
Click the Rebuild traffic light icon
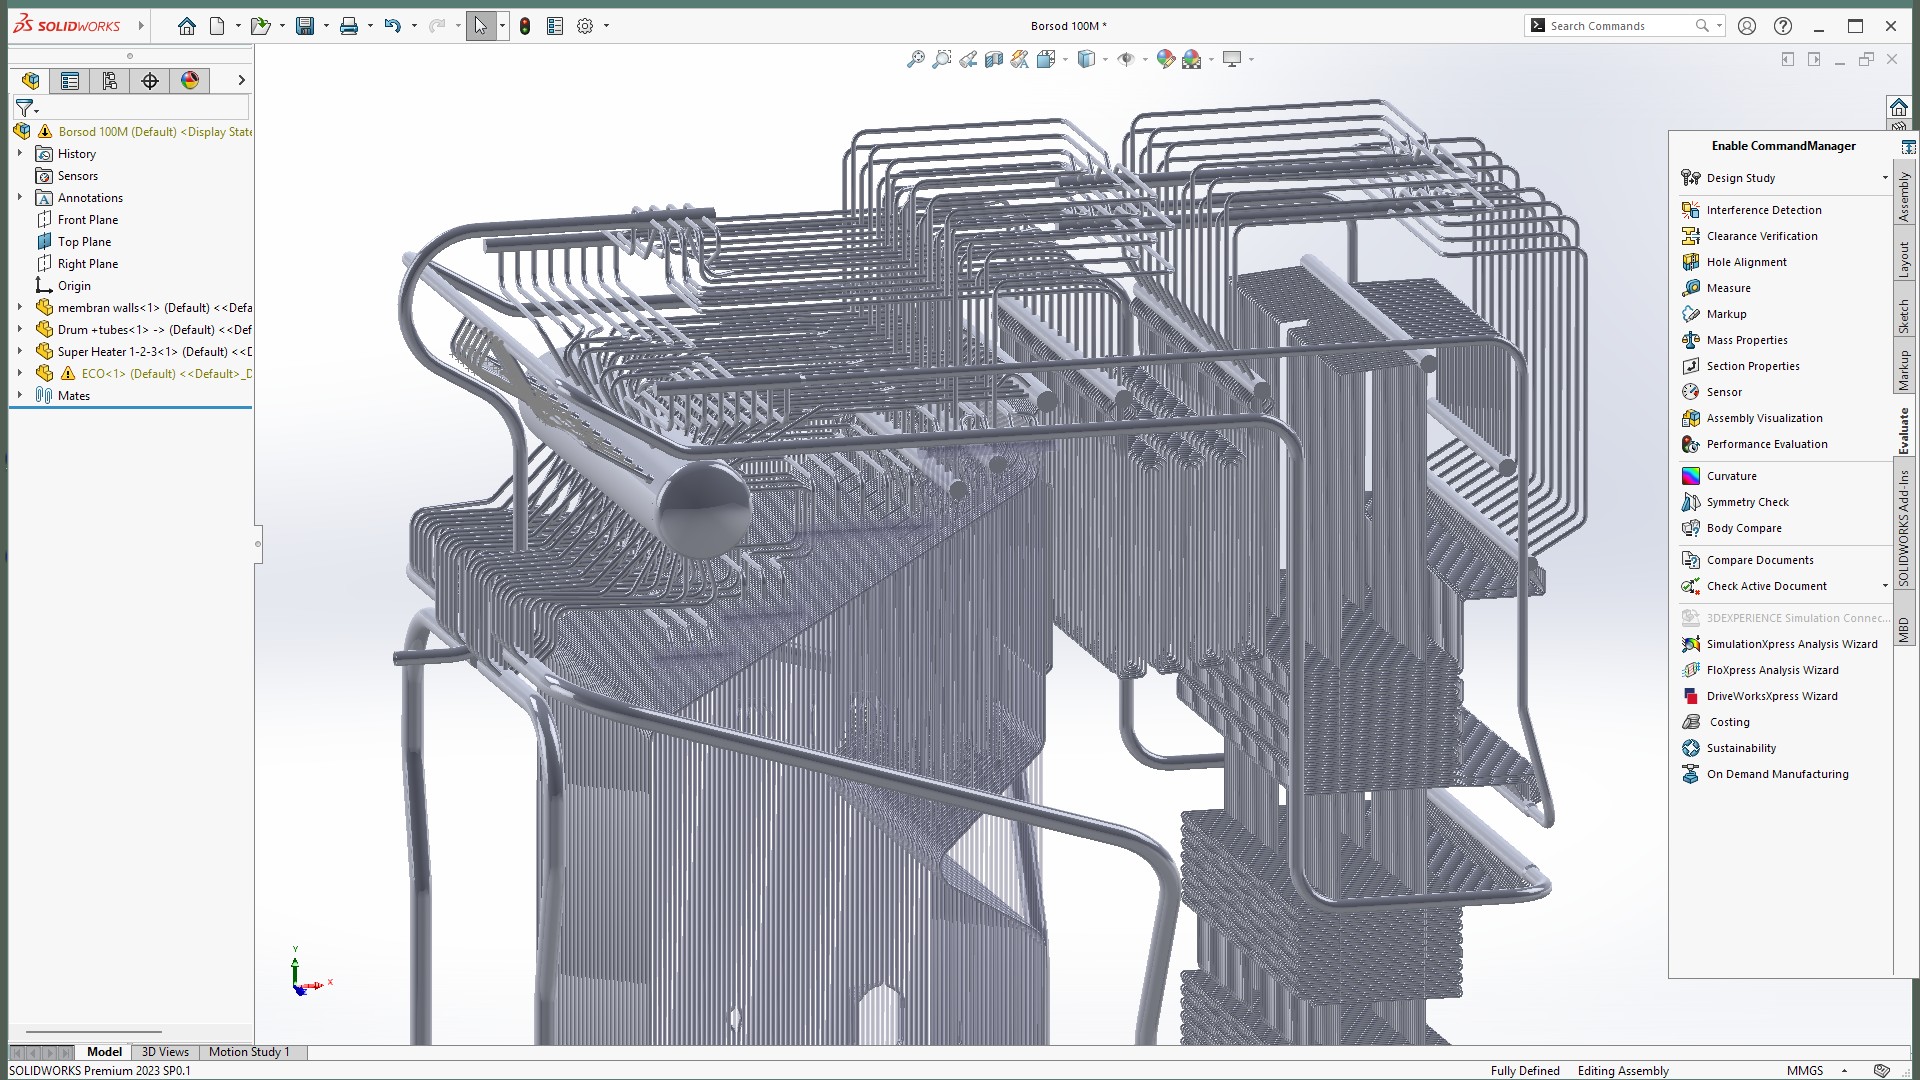click(525, 27)
